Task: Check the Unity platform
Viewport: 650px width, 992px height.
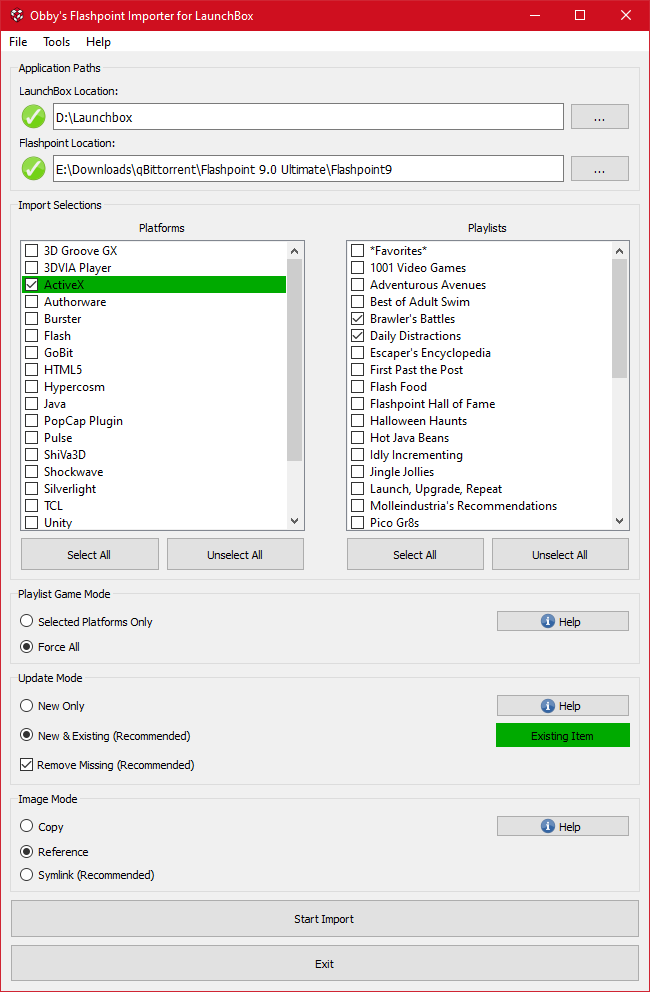Action: coord(32,523)
